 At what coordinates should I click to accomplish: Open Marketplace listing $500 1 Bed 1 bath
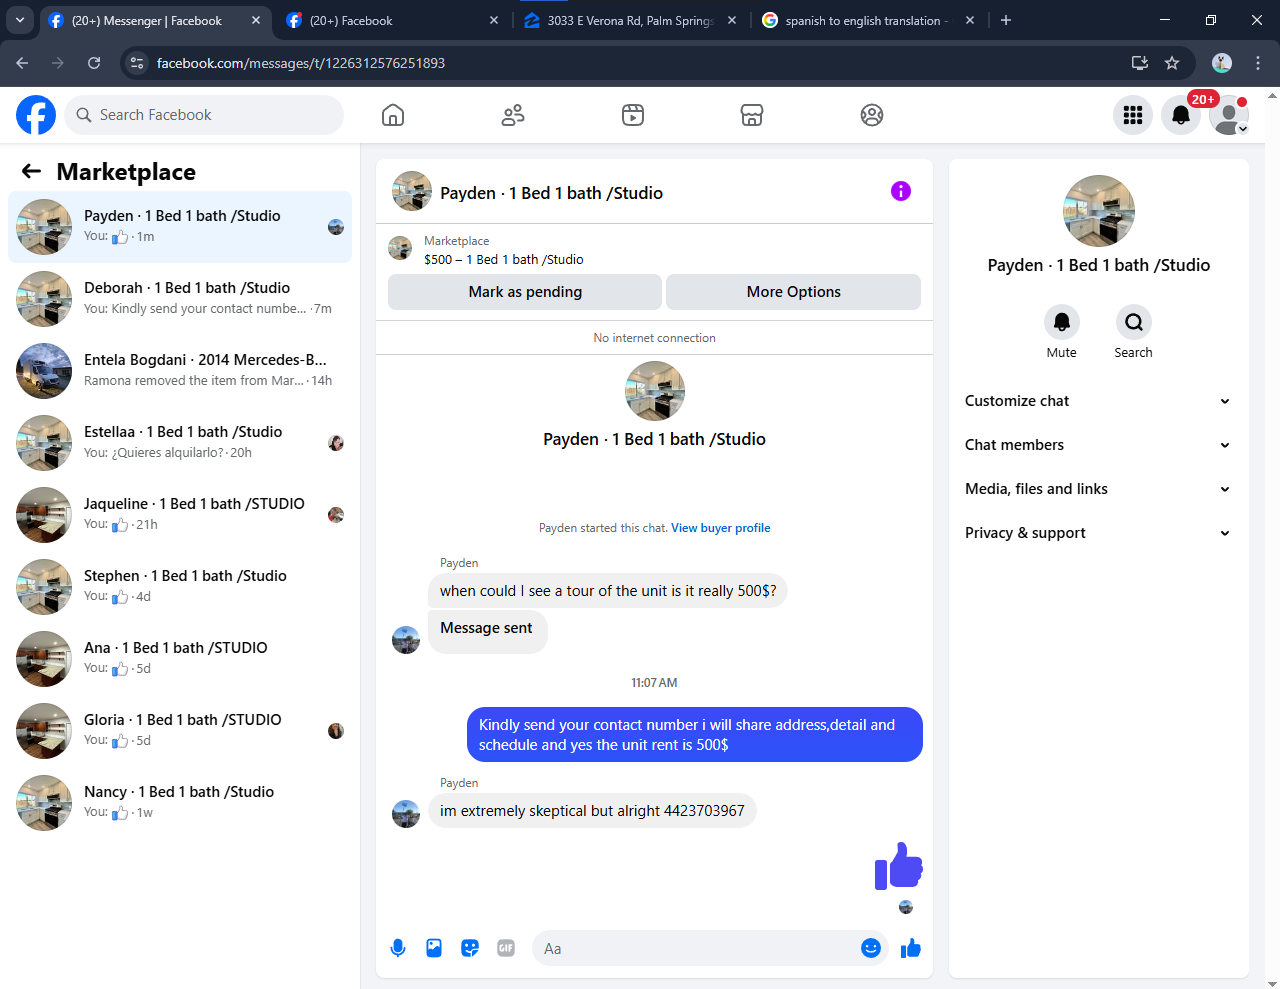pos(503,259)
